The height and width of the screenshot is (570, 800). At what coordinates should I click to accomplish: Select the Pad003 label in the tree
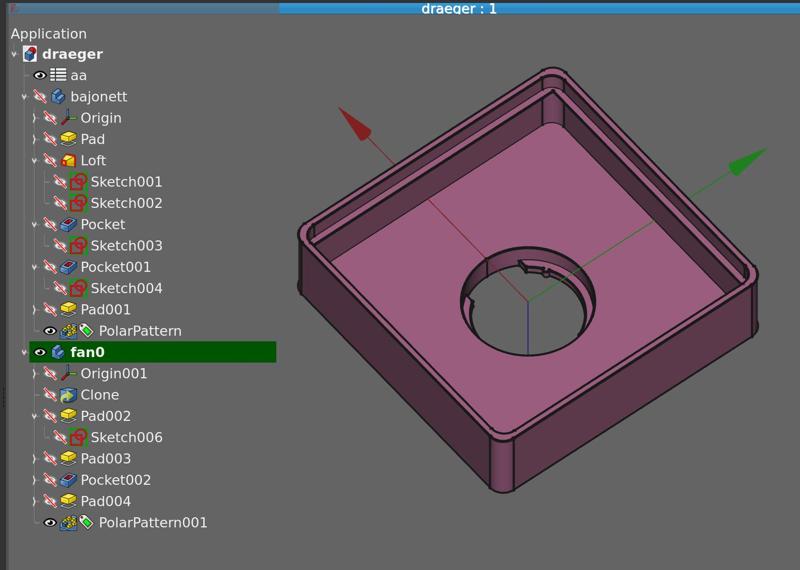point(106,458)
